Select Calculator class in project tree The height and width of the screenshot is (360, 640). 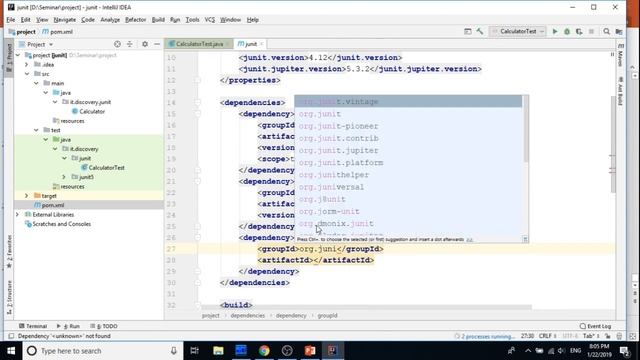tap(89, 111)
